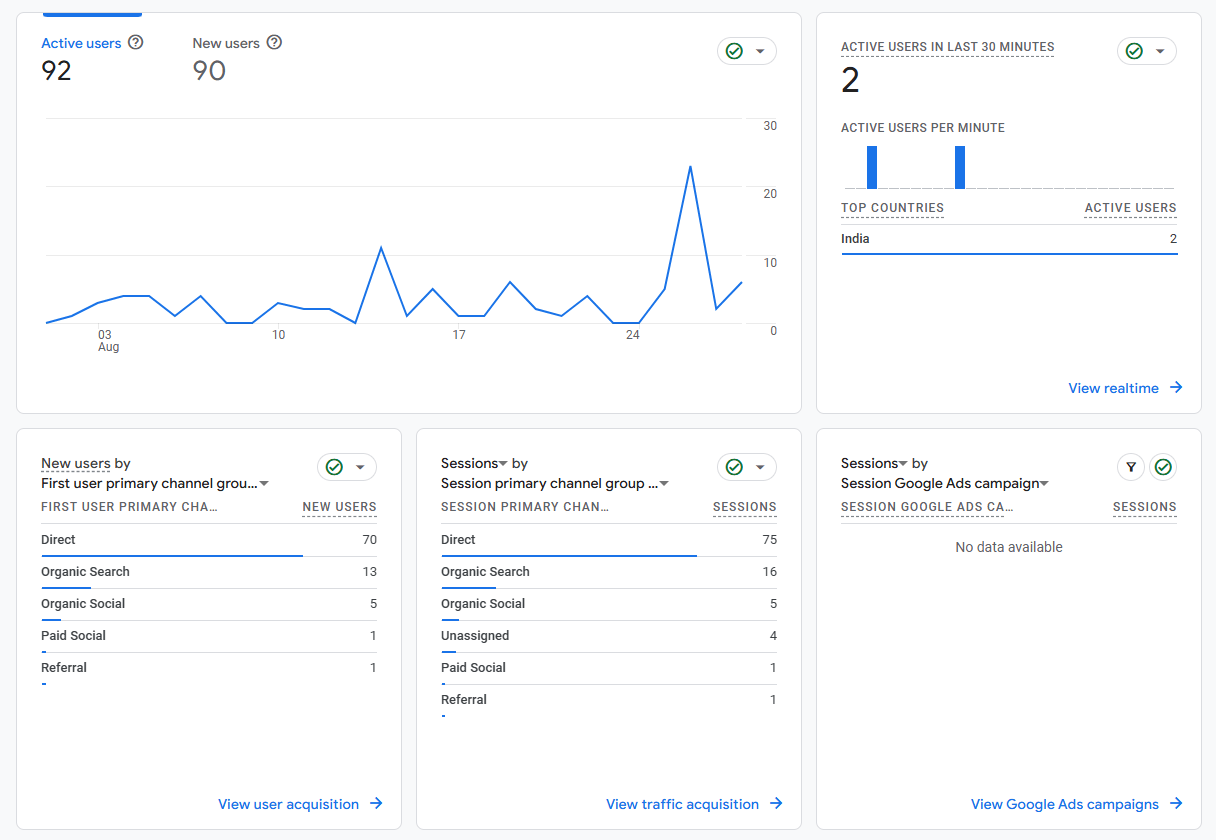Screen dimensions: 1216x840
Task: Click the ACTIVE USERS column header
Action: tap(1131, 208)
